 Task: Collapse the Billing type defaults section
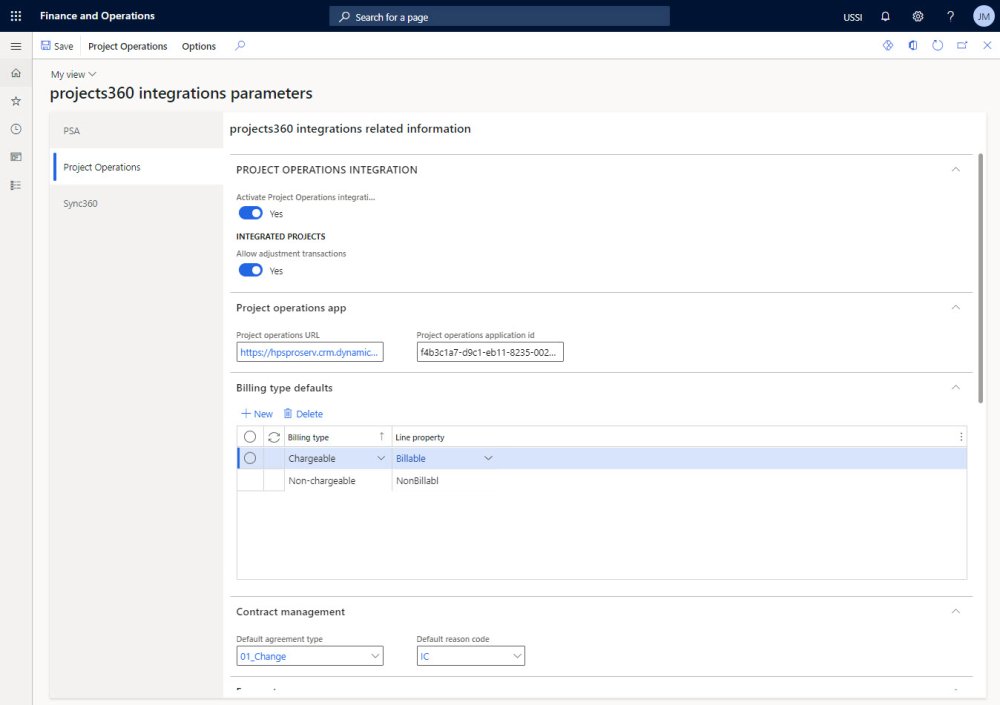955,388
